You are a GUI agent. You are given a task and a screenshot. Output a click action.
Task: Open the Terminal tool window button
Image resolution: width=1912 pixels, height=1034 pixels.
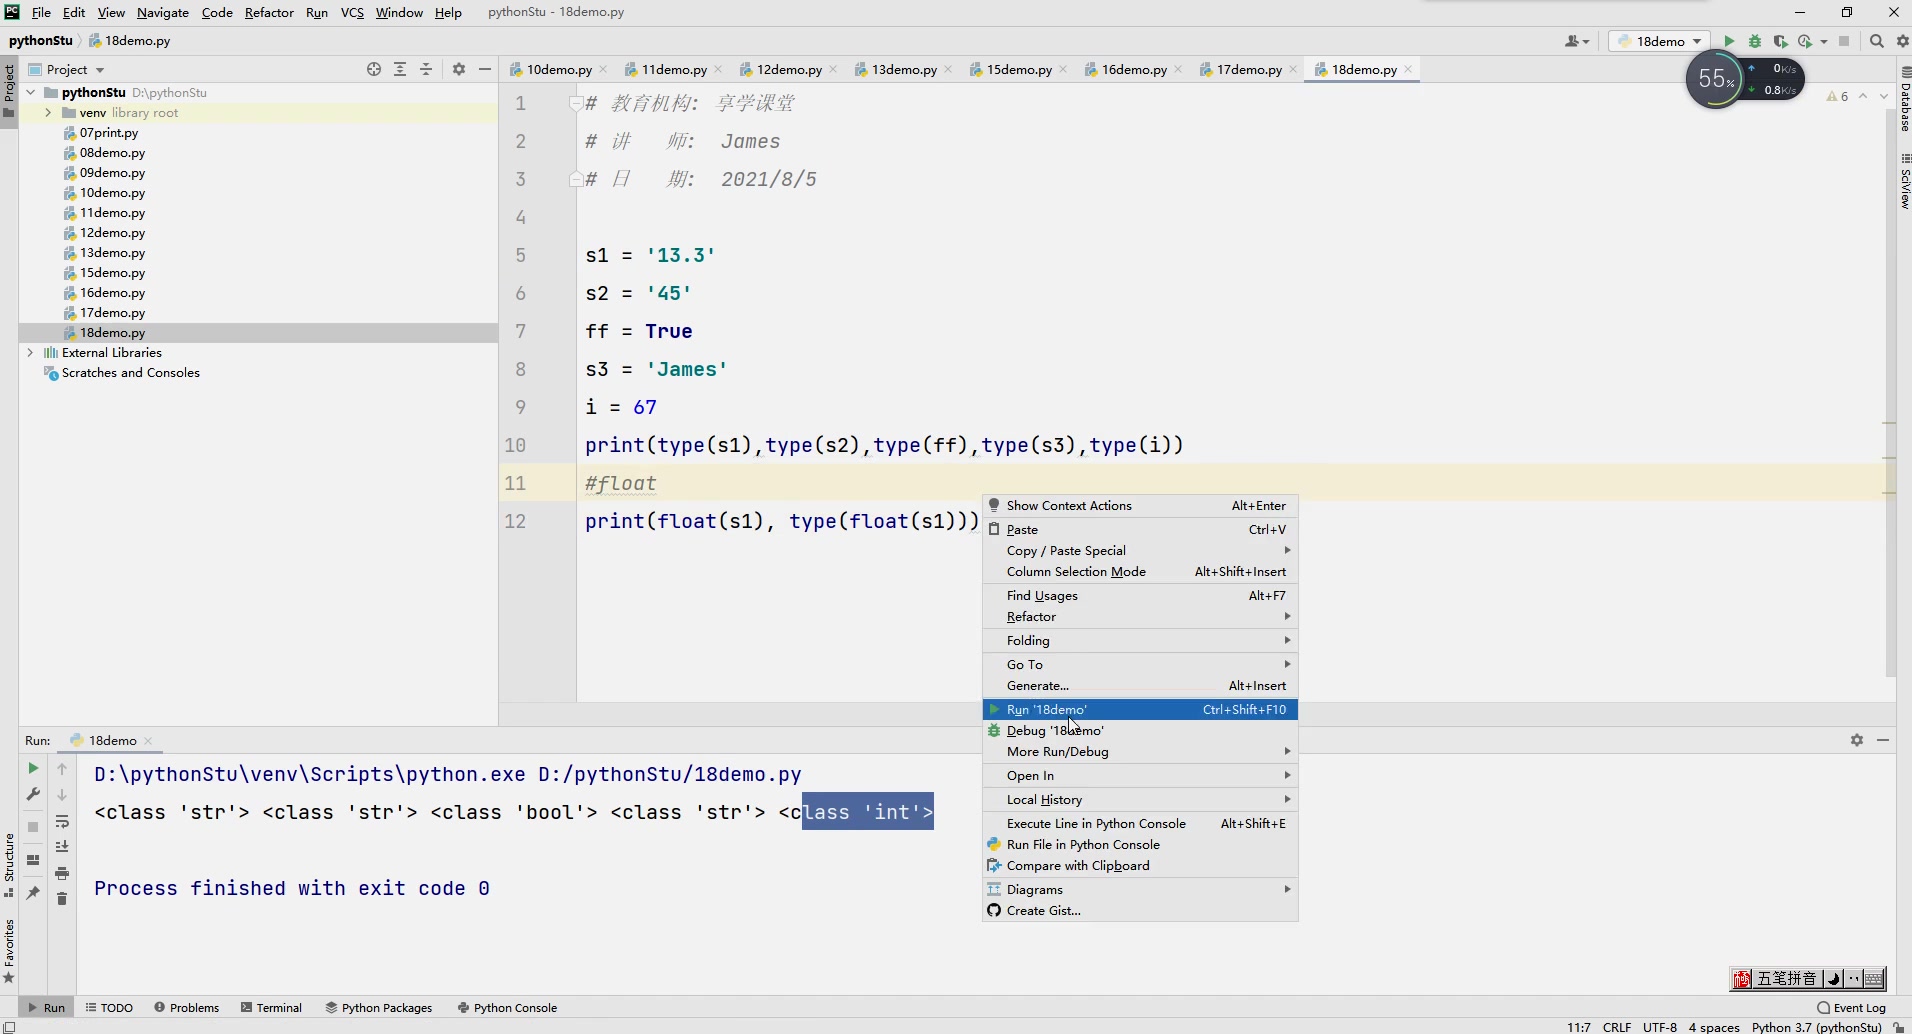271,1008
